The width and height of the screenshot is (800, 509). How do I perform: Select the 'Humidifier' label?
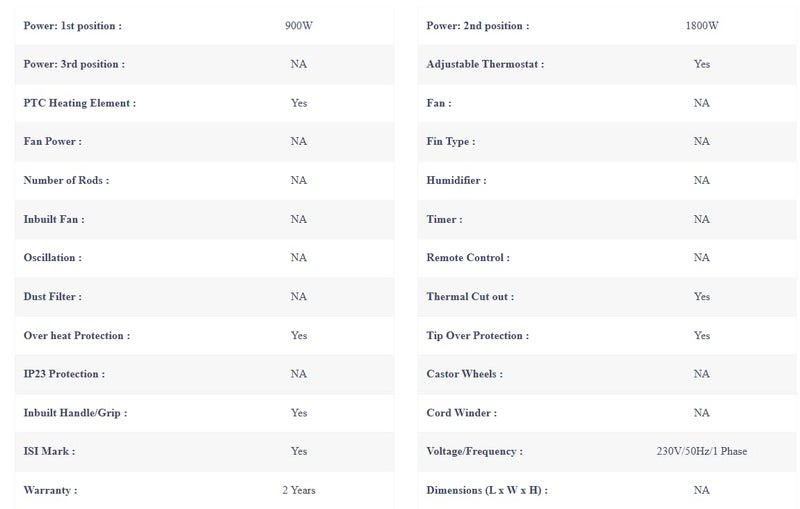point(456,180)
